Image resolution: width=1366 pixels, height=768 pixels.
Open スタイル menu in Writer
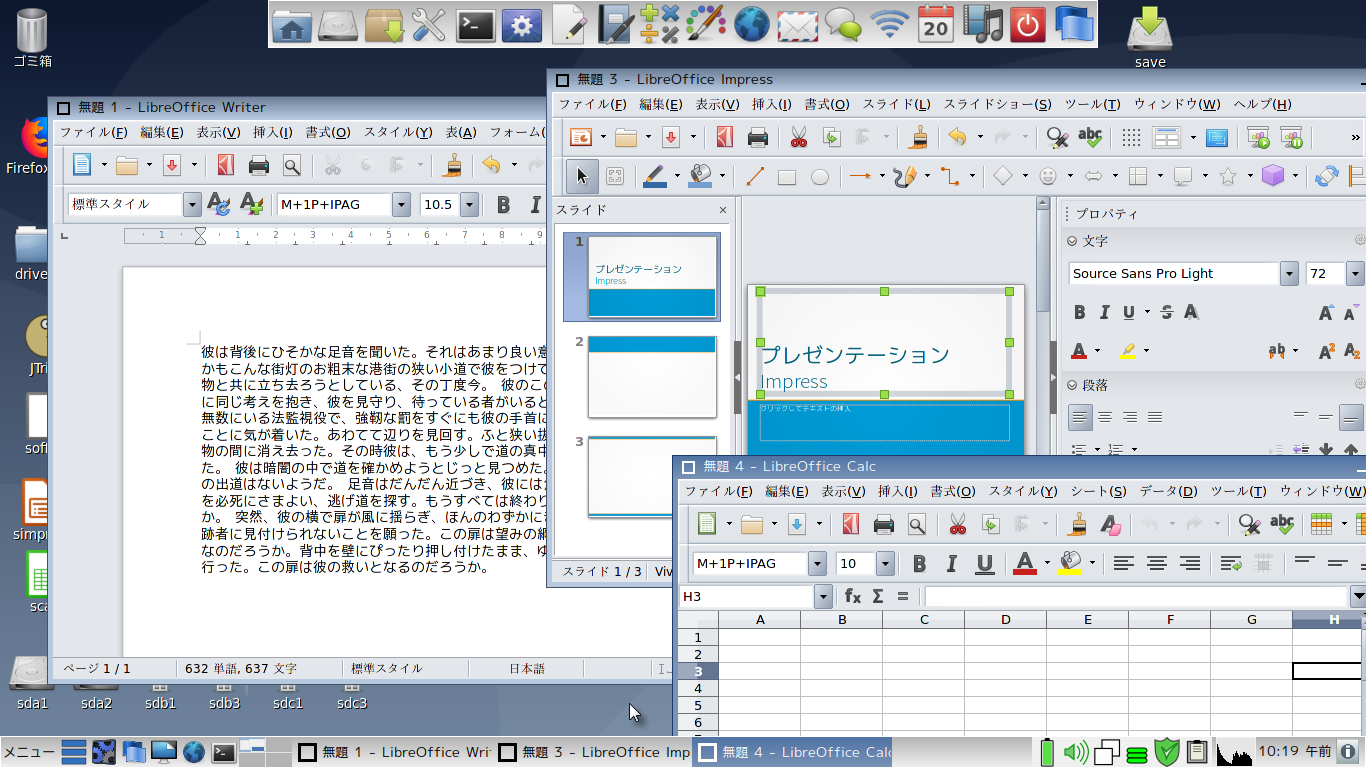tap(397, 132)
